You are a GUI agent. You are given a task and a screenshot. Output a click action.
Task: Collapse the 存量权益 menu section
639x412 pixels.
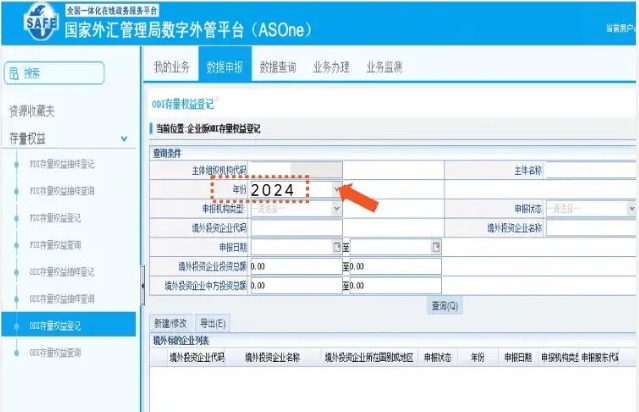pos(124,139)
